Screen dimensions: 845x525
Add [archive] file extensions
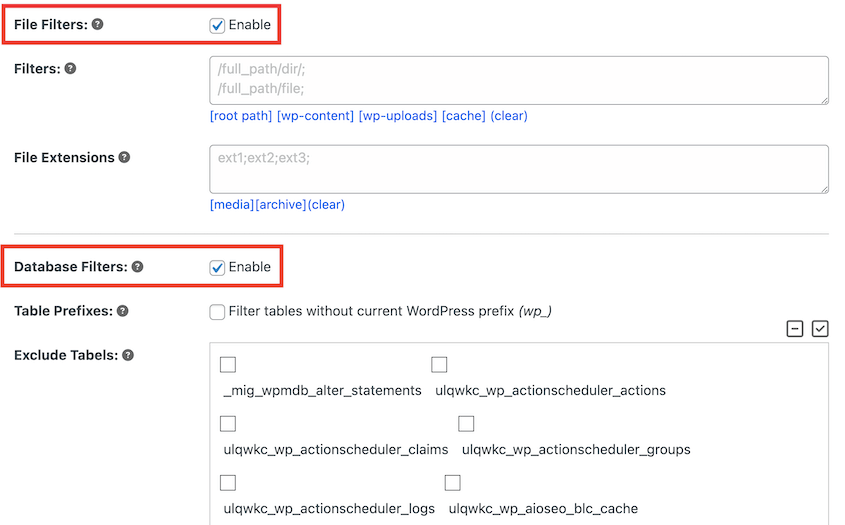[x=281, y=205]
